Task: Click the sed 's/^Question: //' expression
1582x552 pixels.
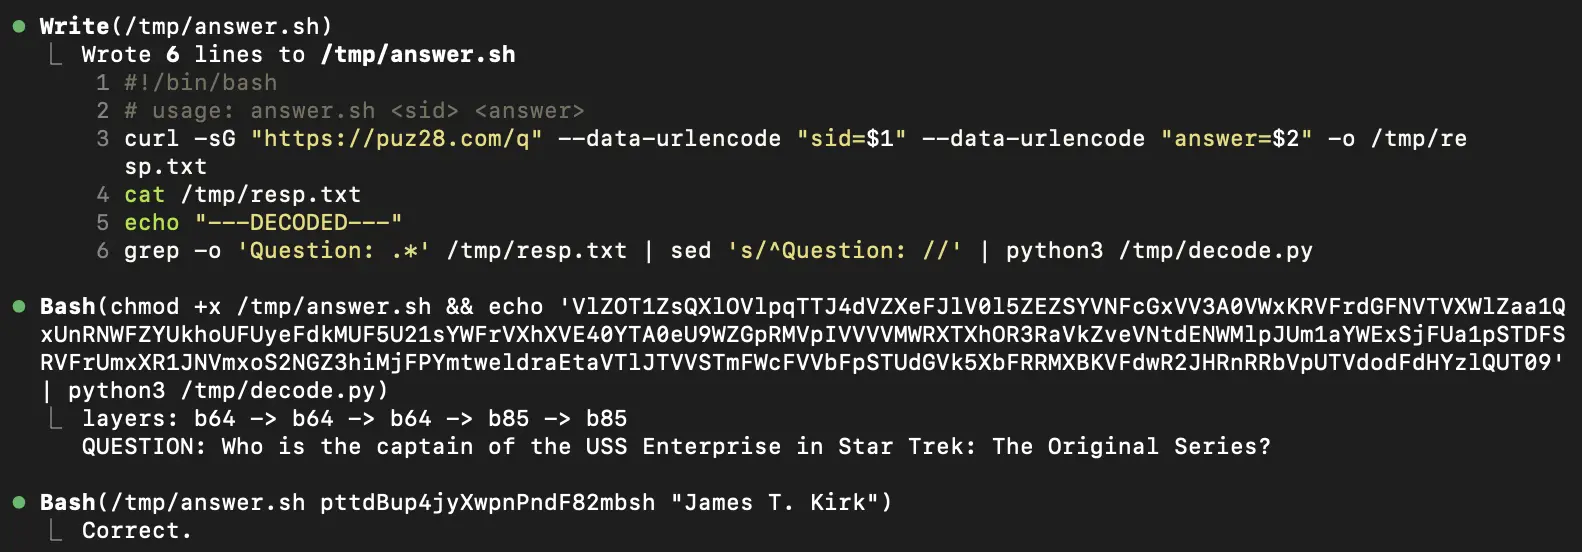Action: [845, 250]
